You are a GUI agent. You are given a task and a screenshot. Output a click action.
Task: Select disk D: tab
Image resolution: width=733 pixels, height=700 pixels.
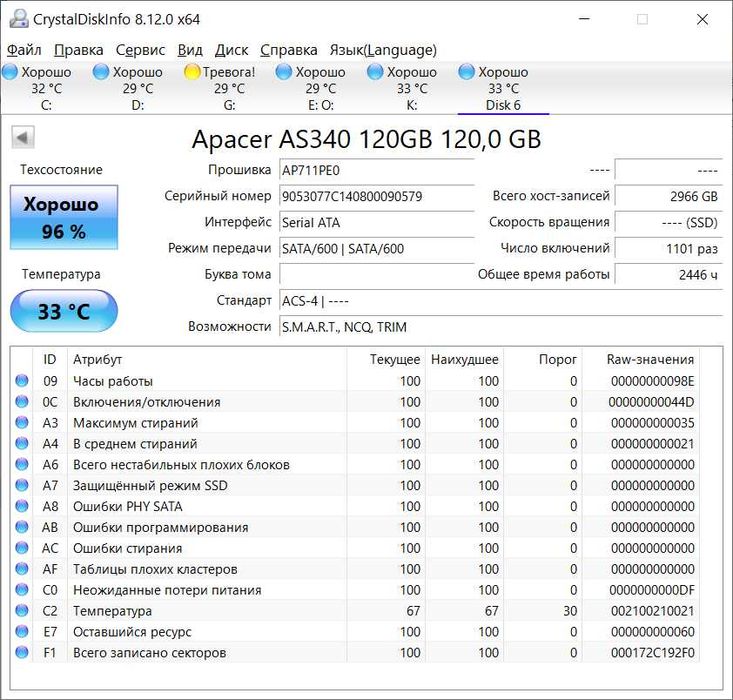pyautogui.click(x=137, y=88)
